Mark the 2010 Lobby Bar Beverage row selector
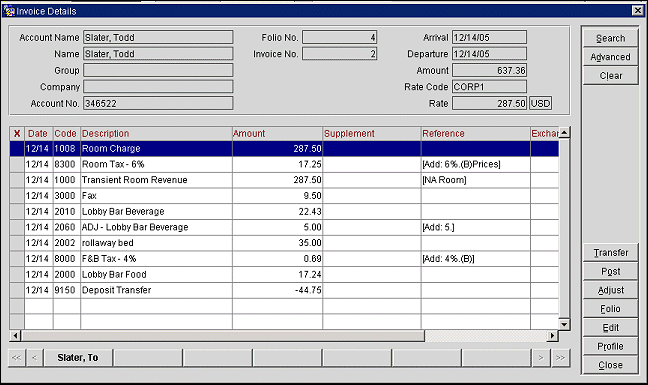Viewport: 648px width, 385px height. (17, 212)
